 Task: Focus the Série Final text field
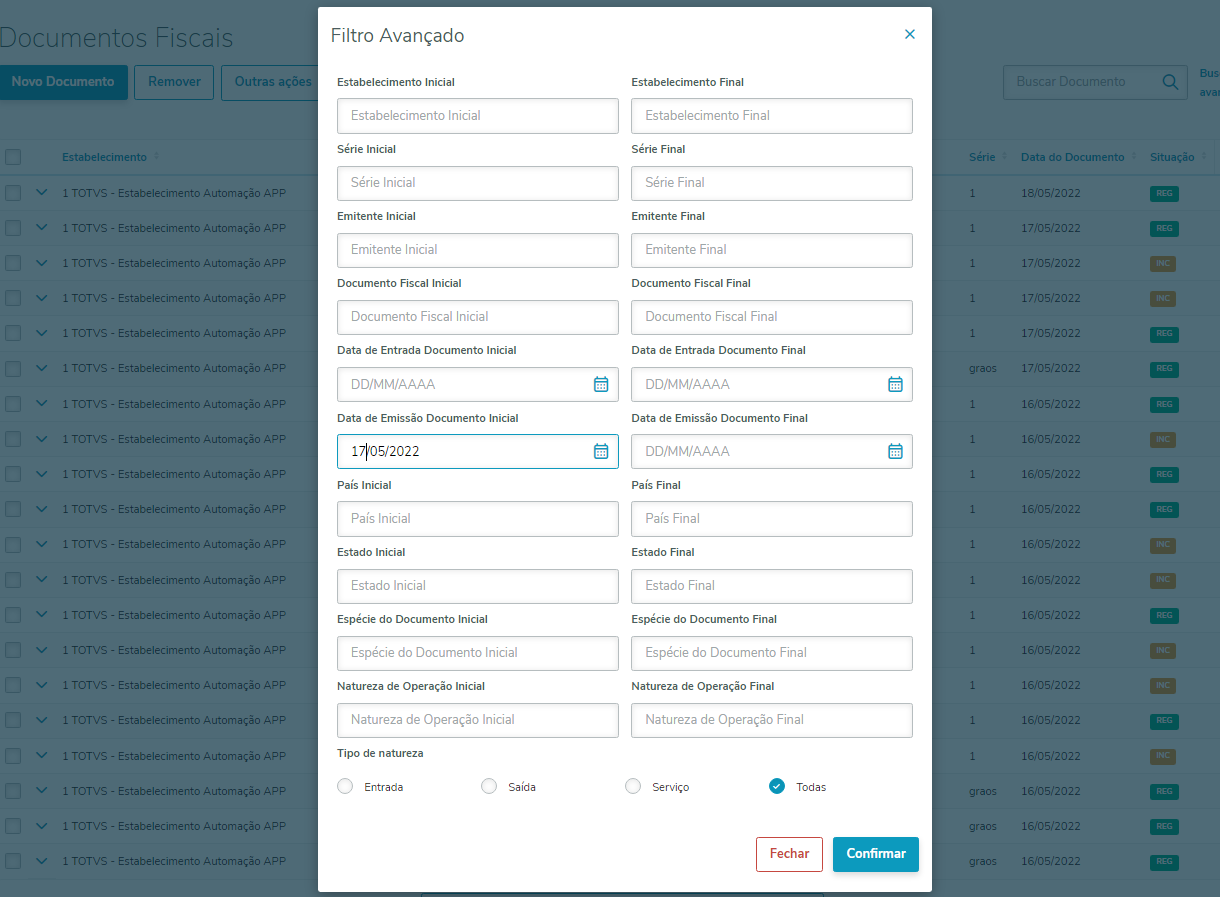(x=771, y=183)
